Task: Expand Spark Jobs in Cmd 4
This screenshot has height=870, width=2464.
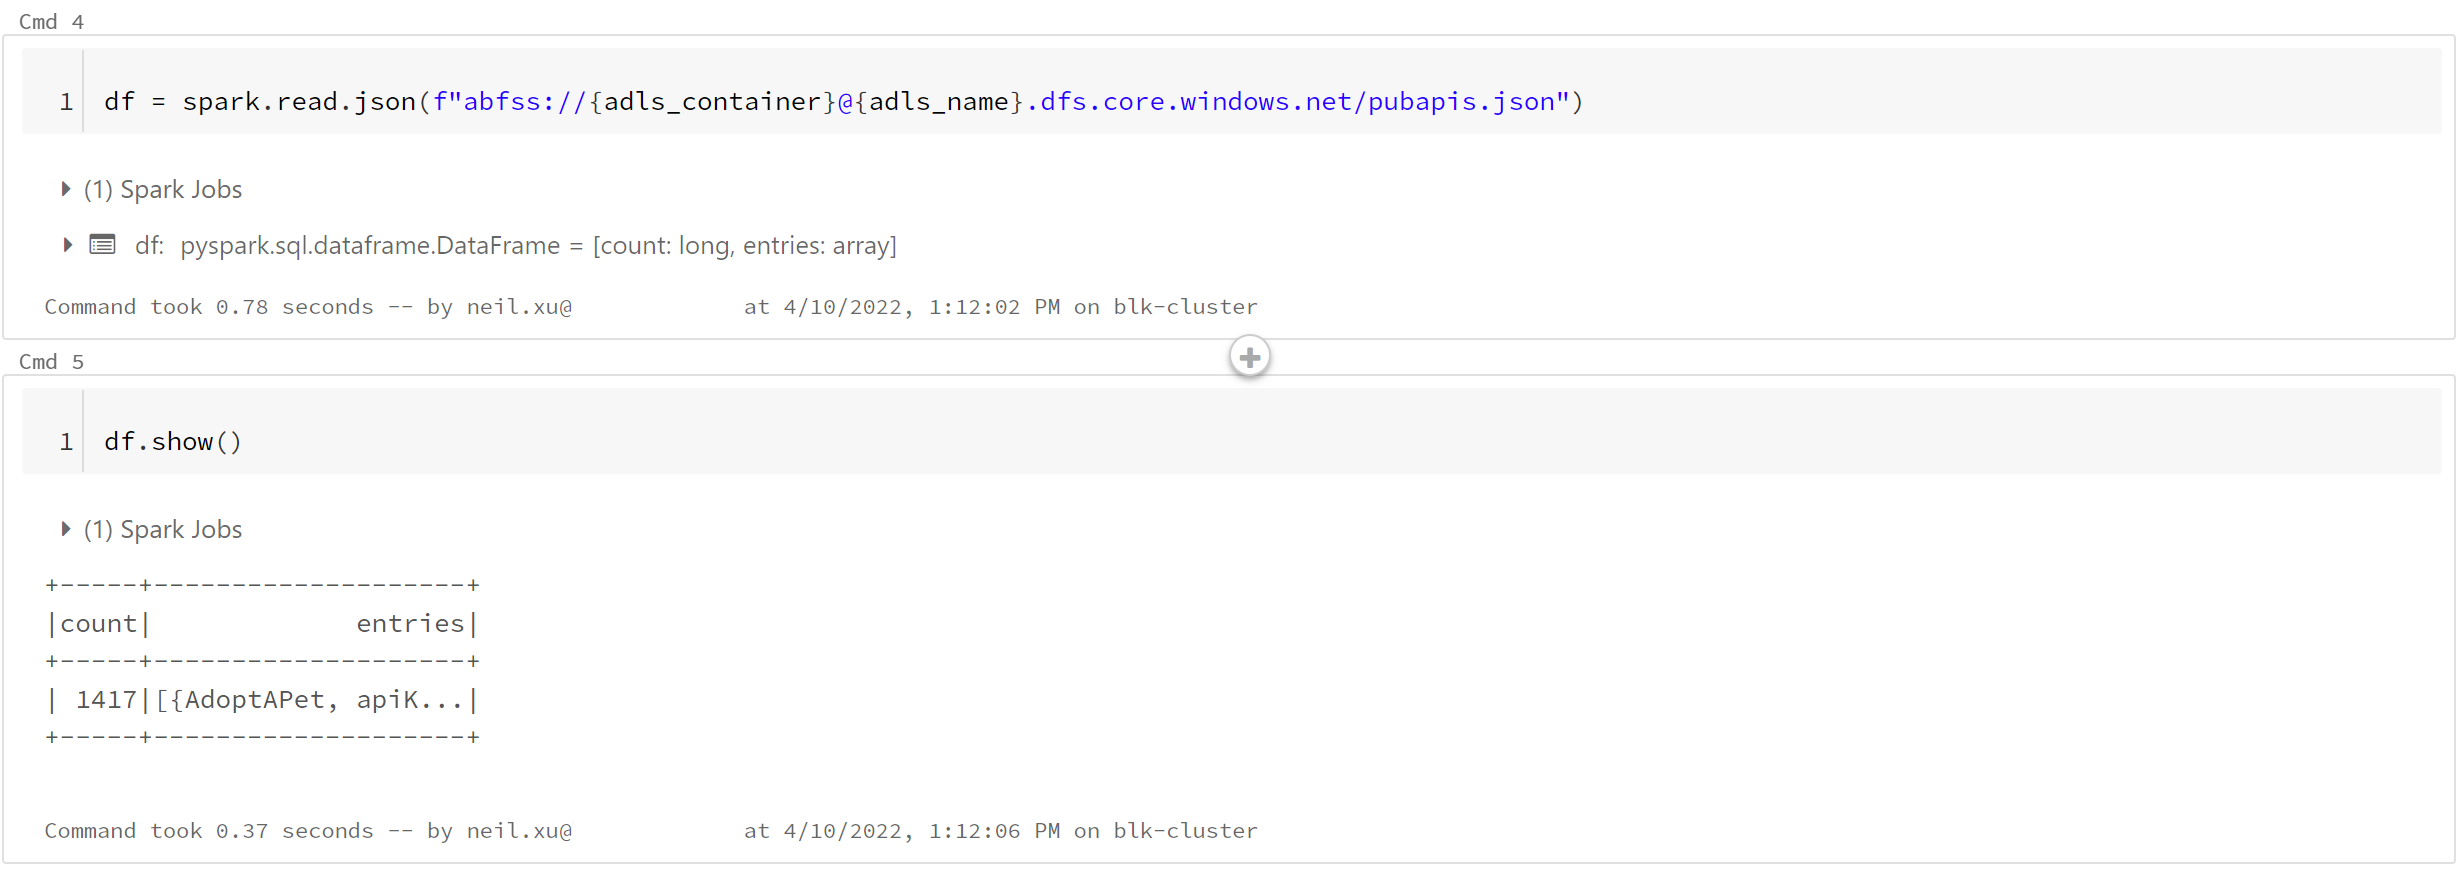Action: point(66,189)
